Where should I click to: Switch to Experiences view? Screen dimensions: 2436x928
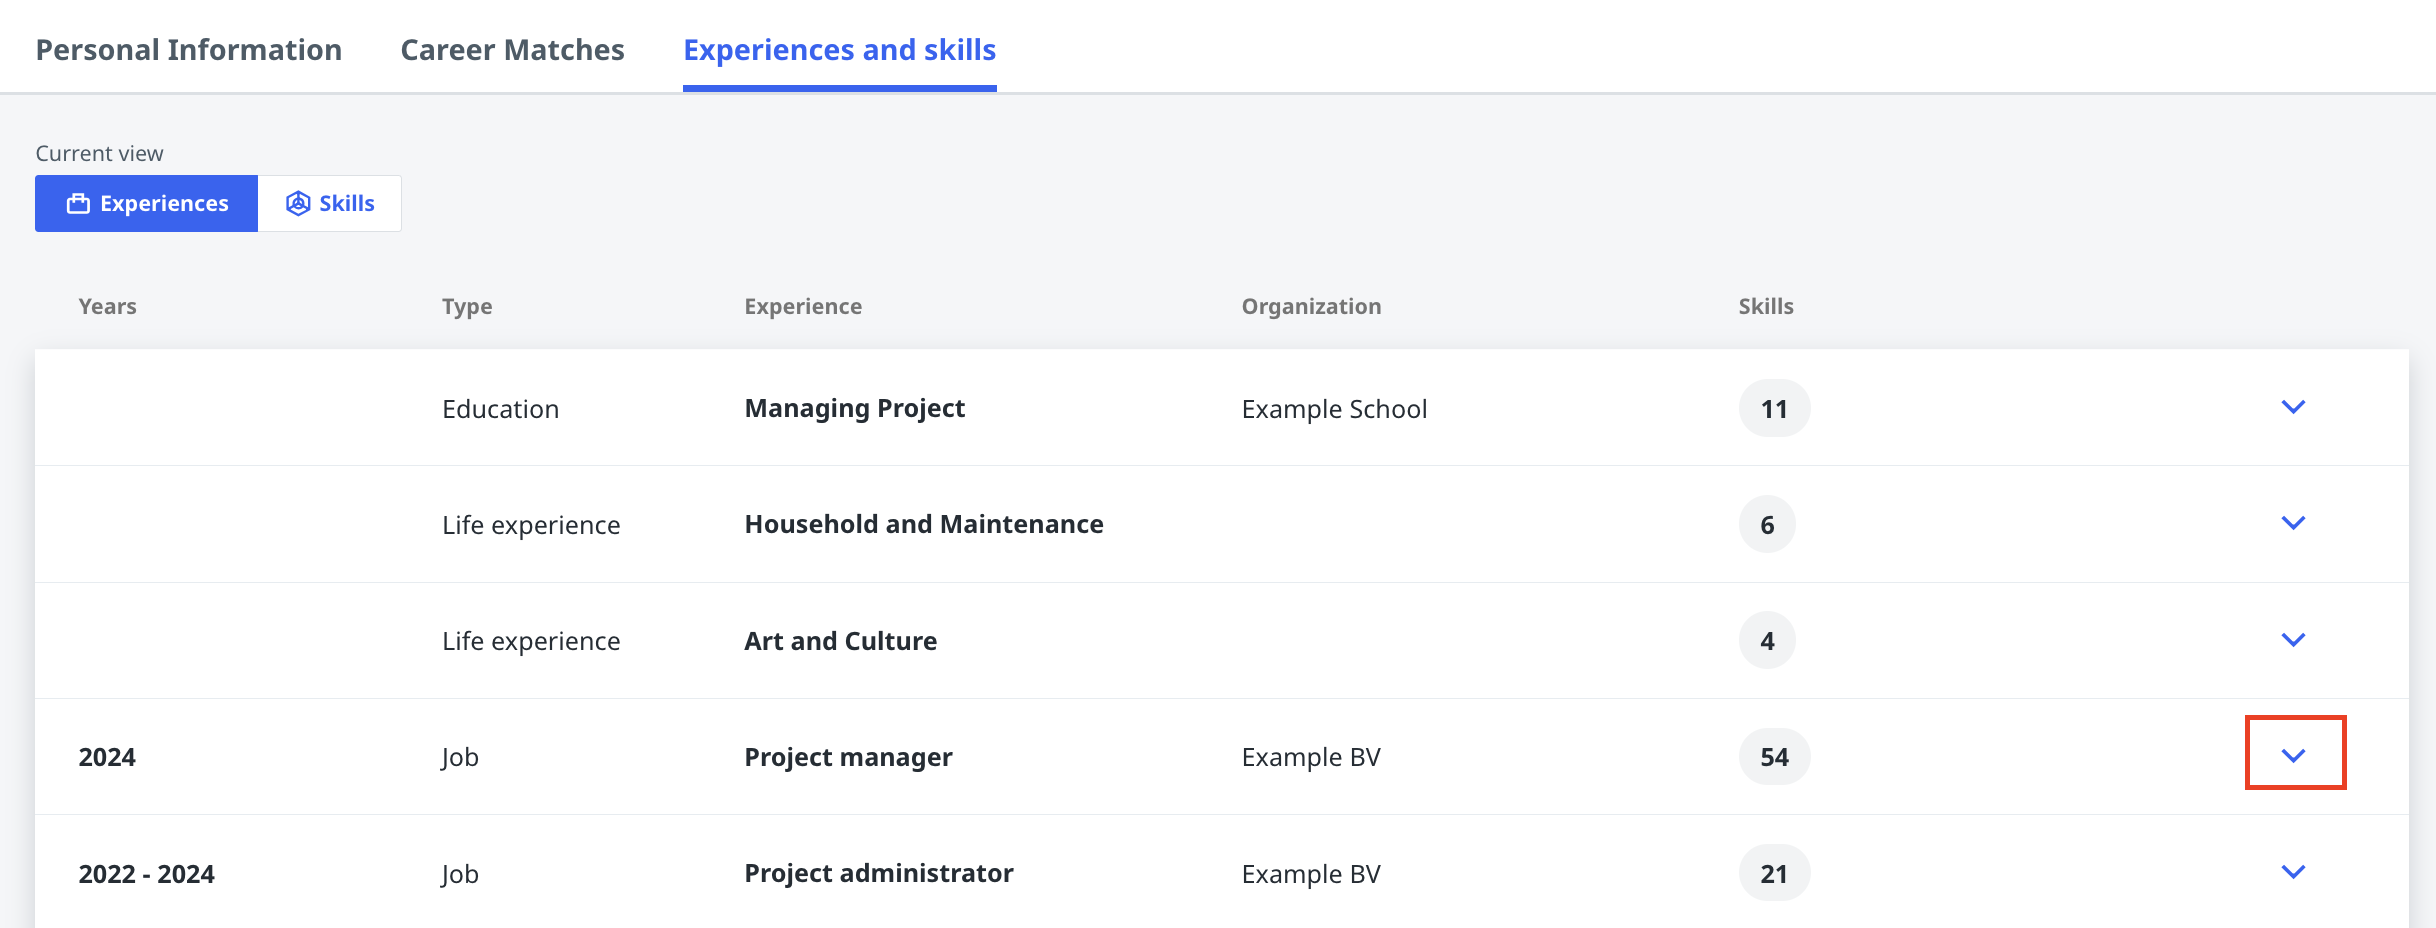[147, 204]
